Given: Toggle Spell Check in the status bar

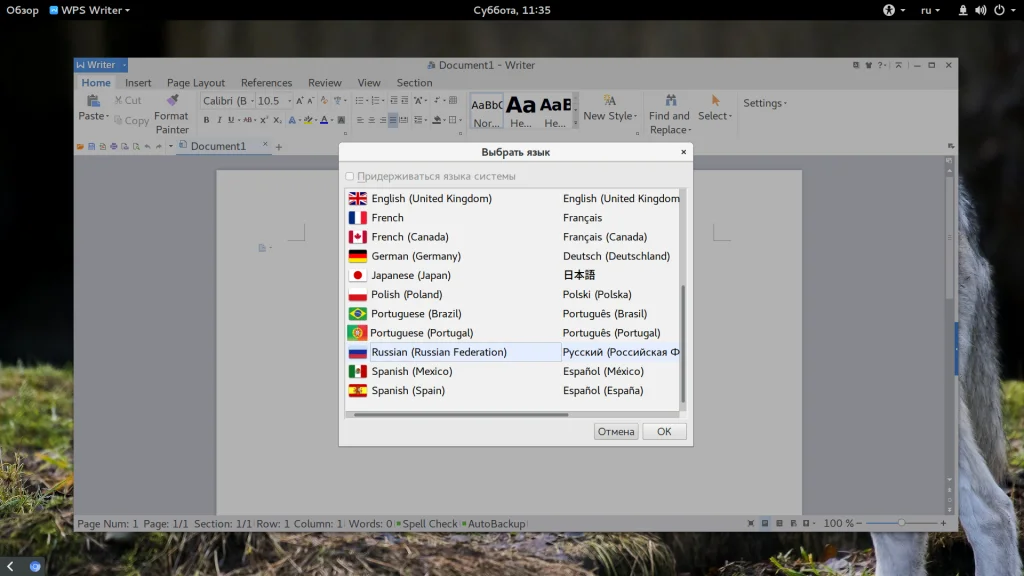Looking at the screenshot, I should pos(429,524).
